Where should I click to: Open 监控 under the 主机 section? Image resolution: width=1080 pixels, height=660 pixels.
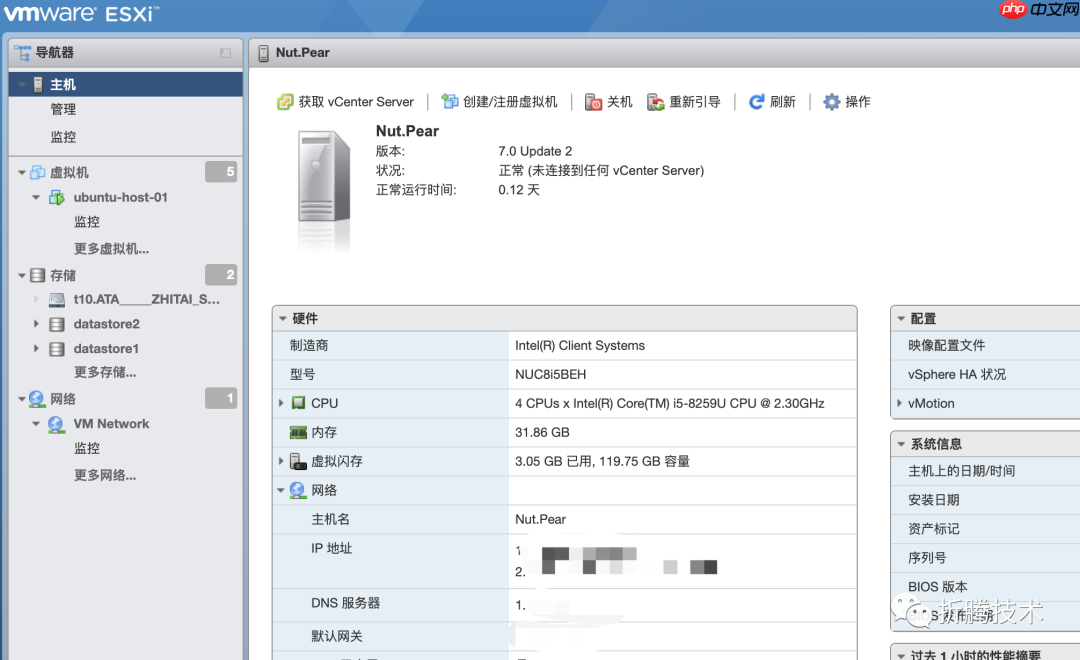[x=64, y=137]
